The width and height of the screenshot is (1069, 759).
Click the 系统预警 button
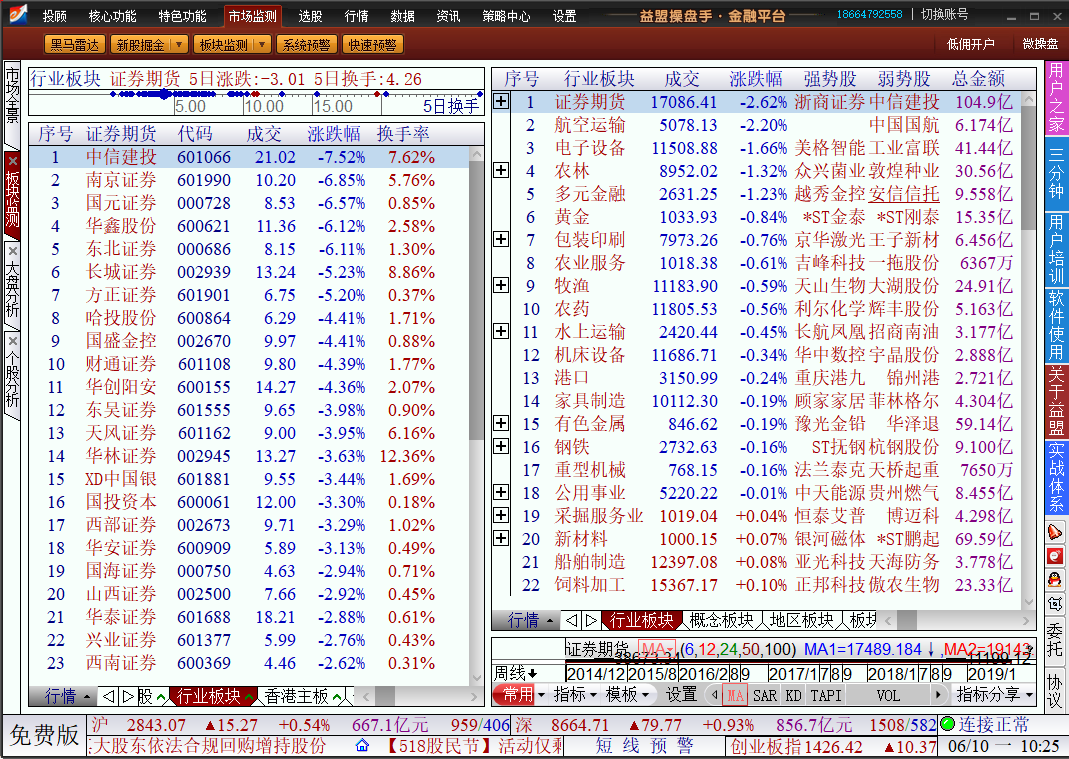pyautogui.click(x=306, y=44)
